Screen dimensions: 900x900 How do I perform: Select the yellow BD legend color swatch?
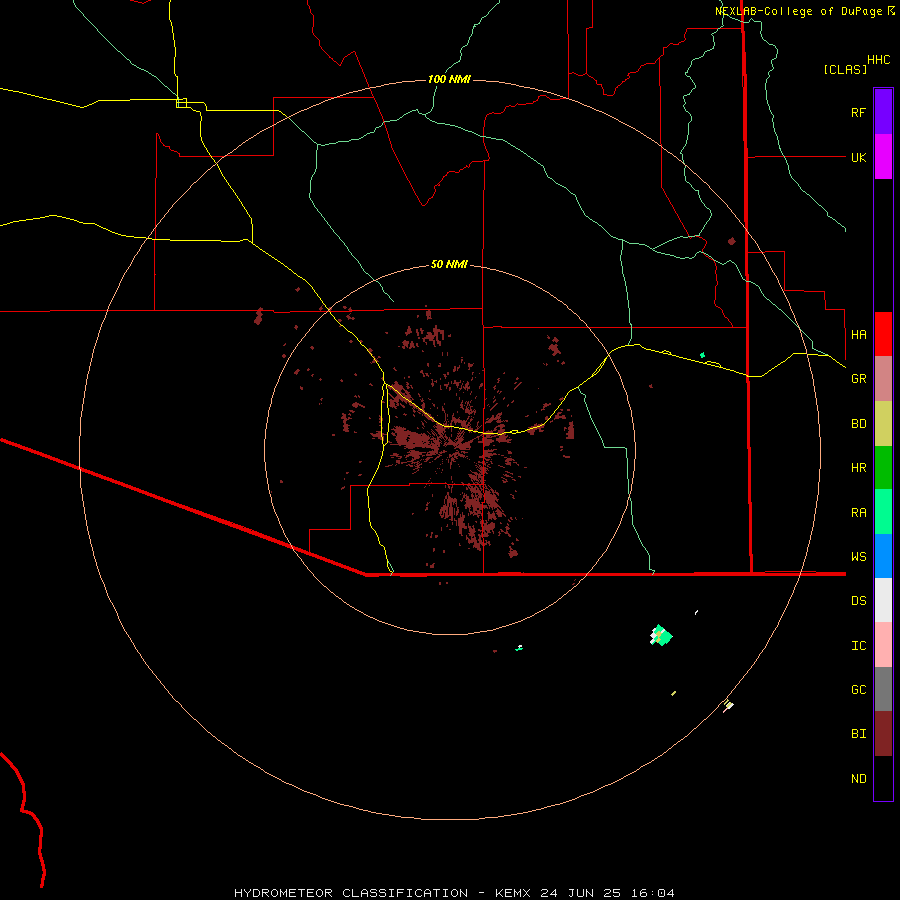[883, 424]
